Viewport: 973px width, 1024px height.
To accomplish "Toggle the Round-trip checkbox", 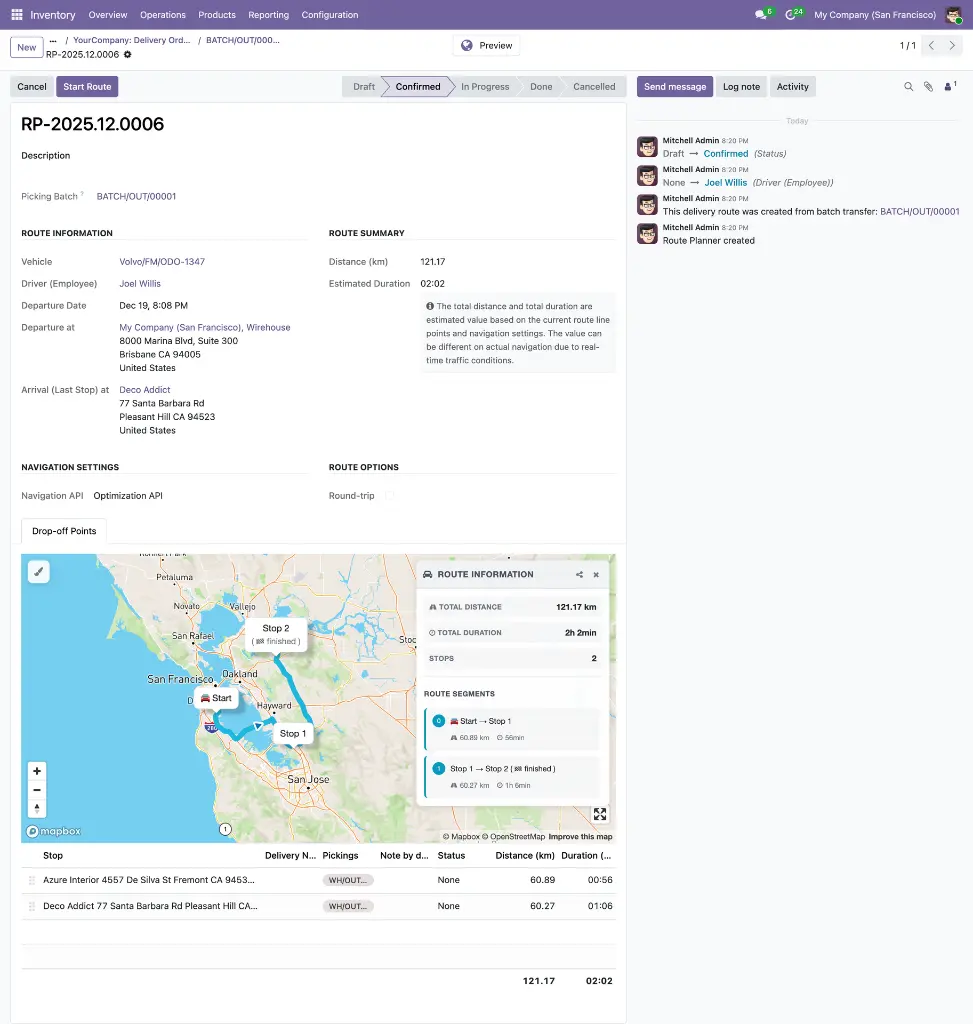I will coord(390,496).
